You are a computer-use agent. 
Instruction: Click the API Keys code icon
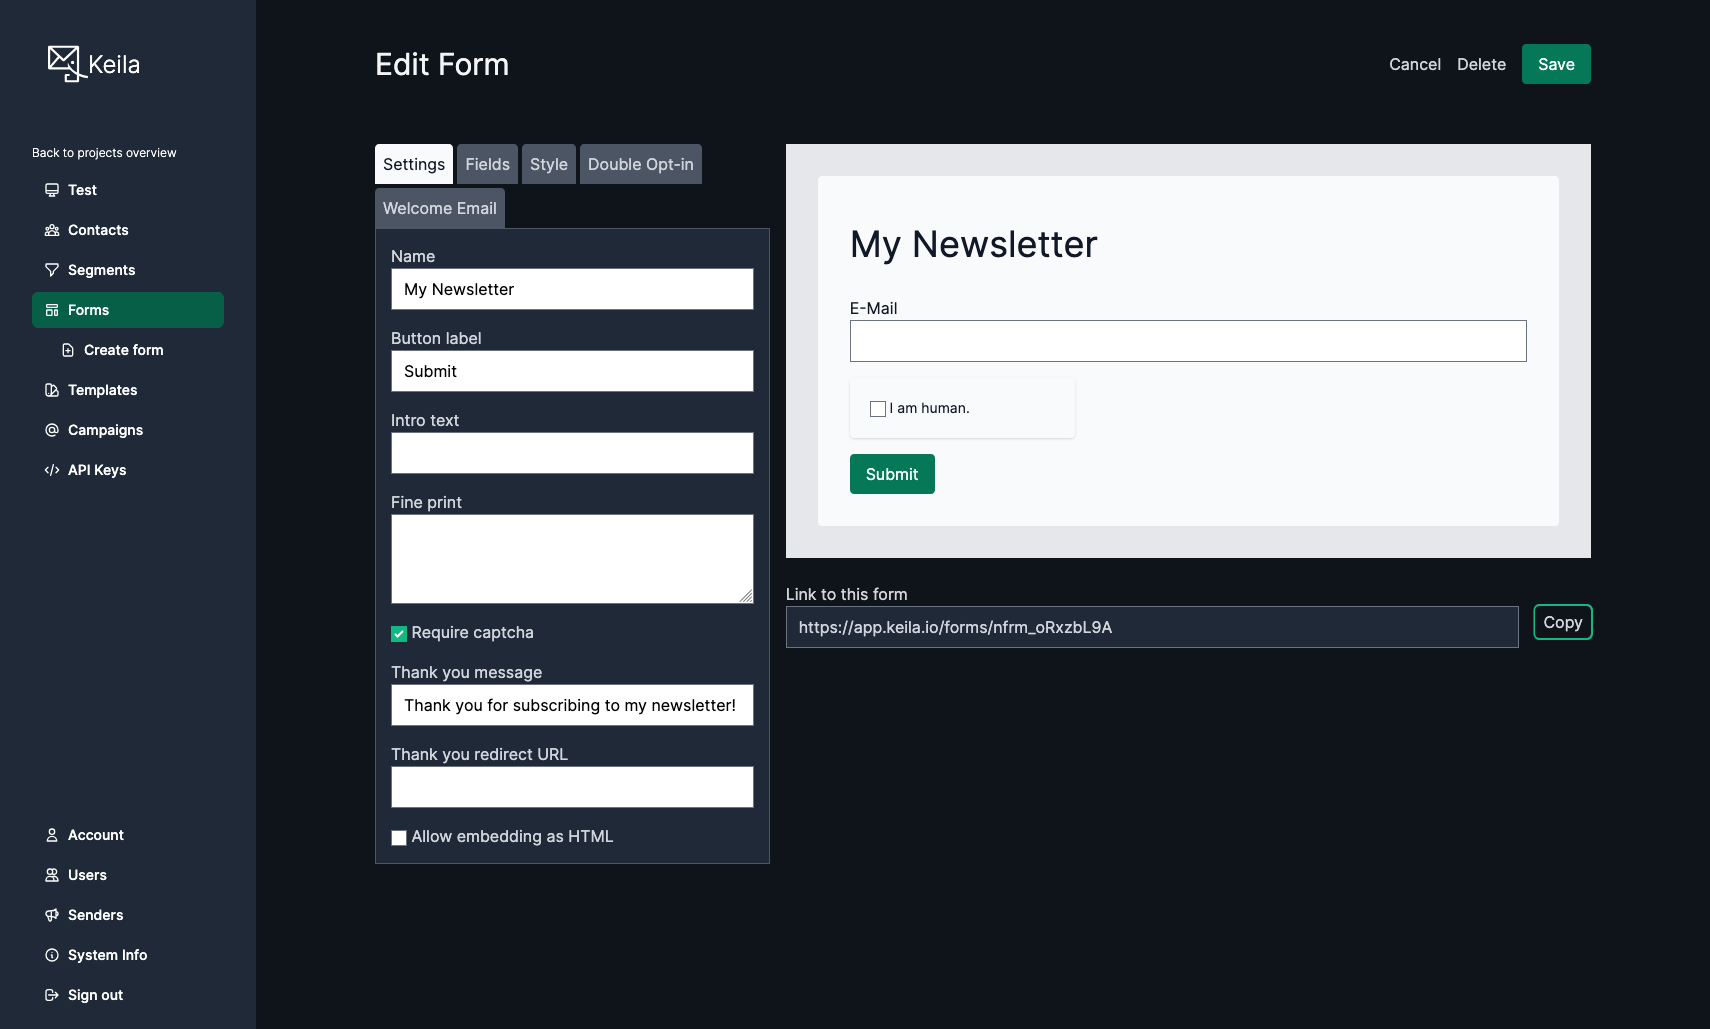52,470
